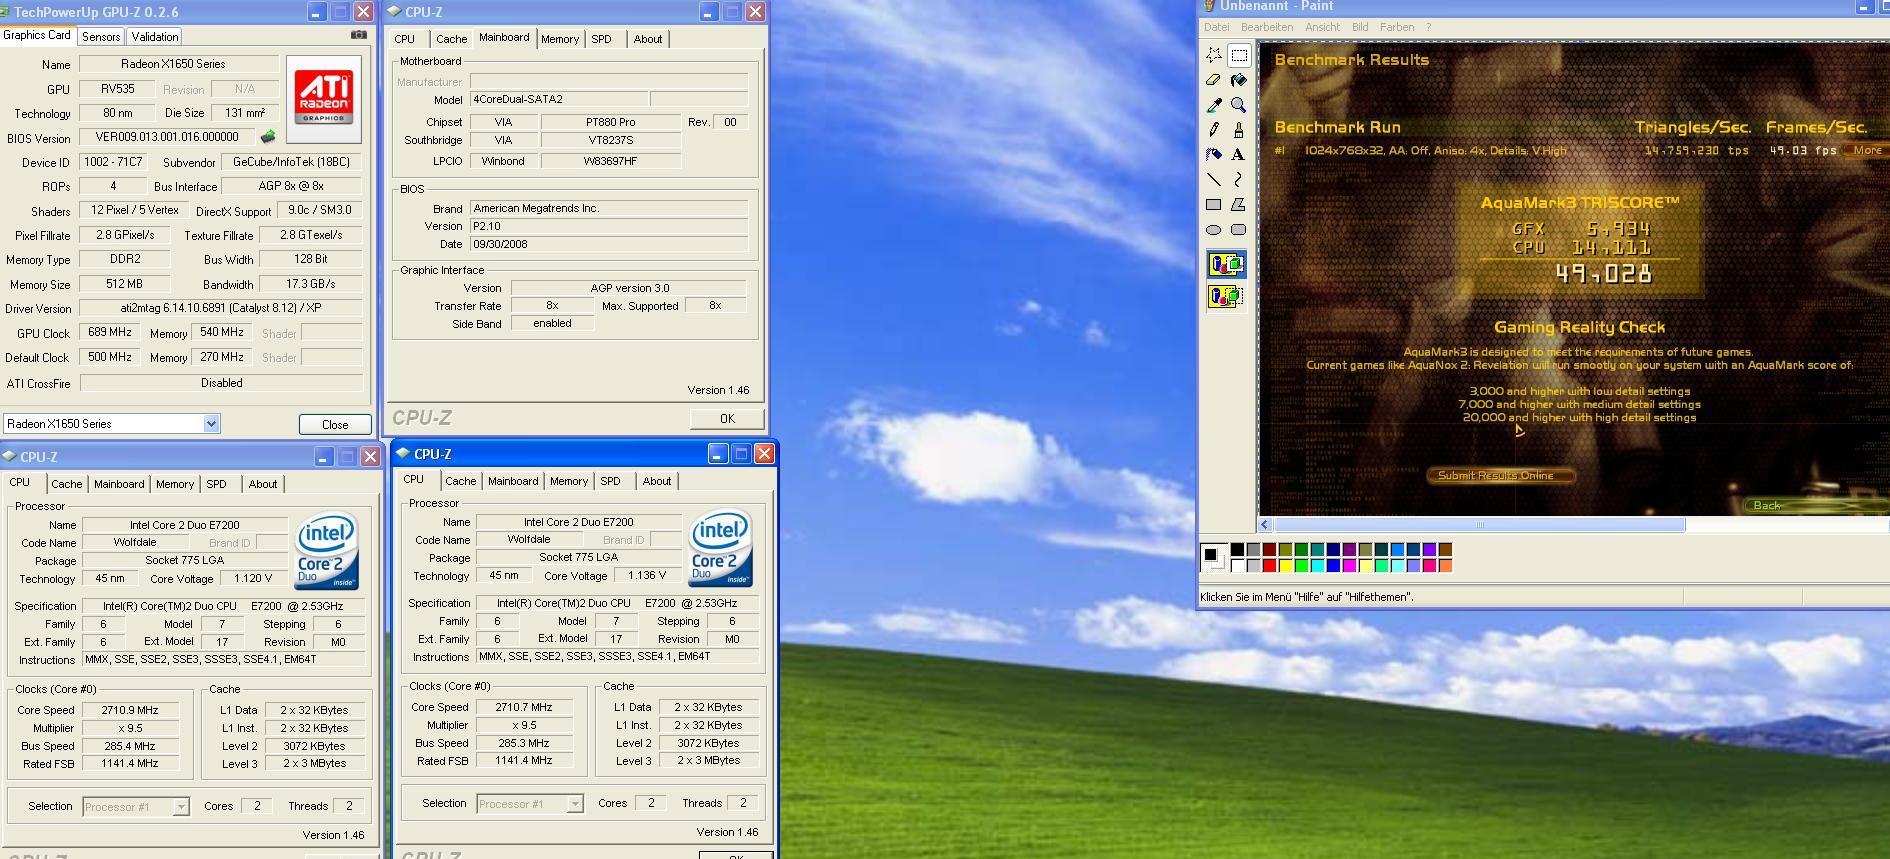Open the ? help menu in Paint

(x=1428, y=27)
